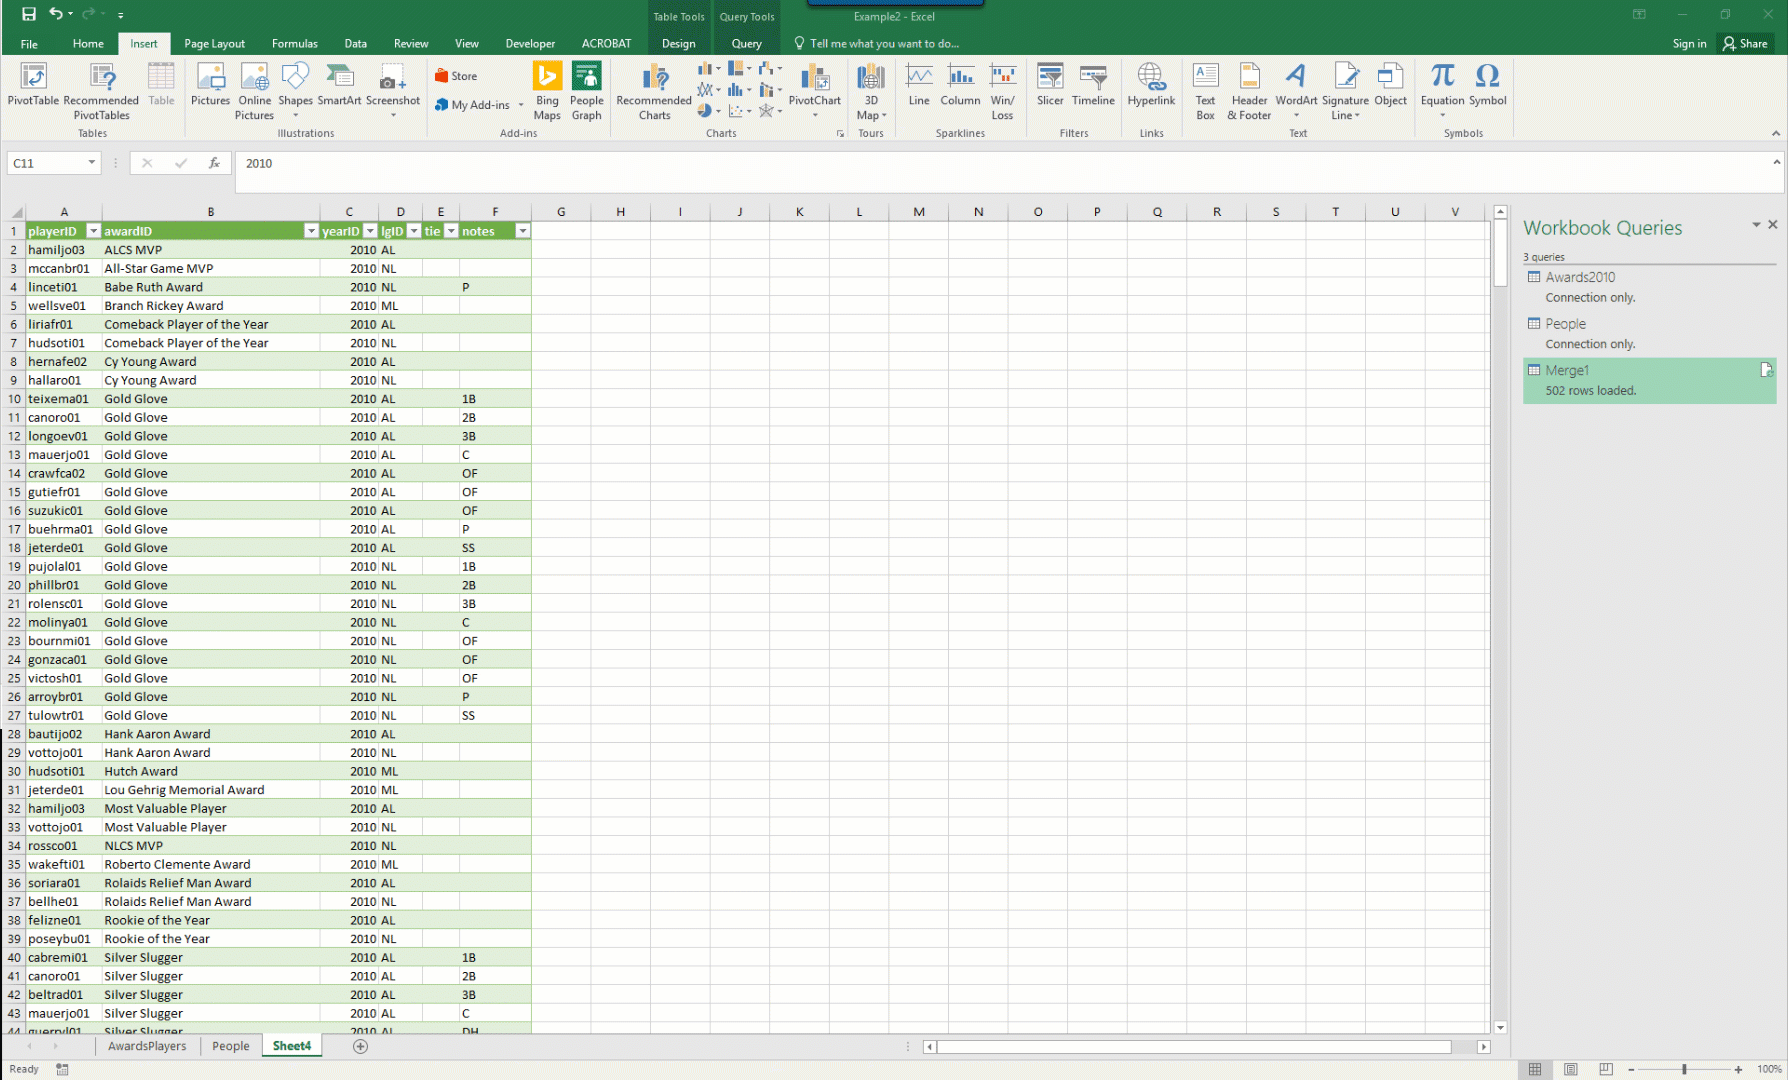Open the Symbol insert dialog

[x=1487, y=84]
